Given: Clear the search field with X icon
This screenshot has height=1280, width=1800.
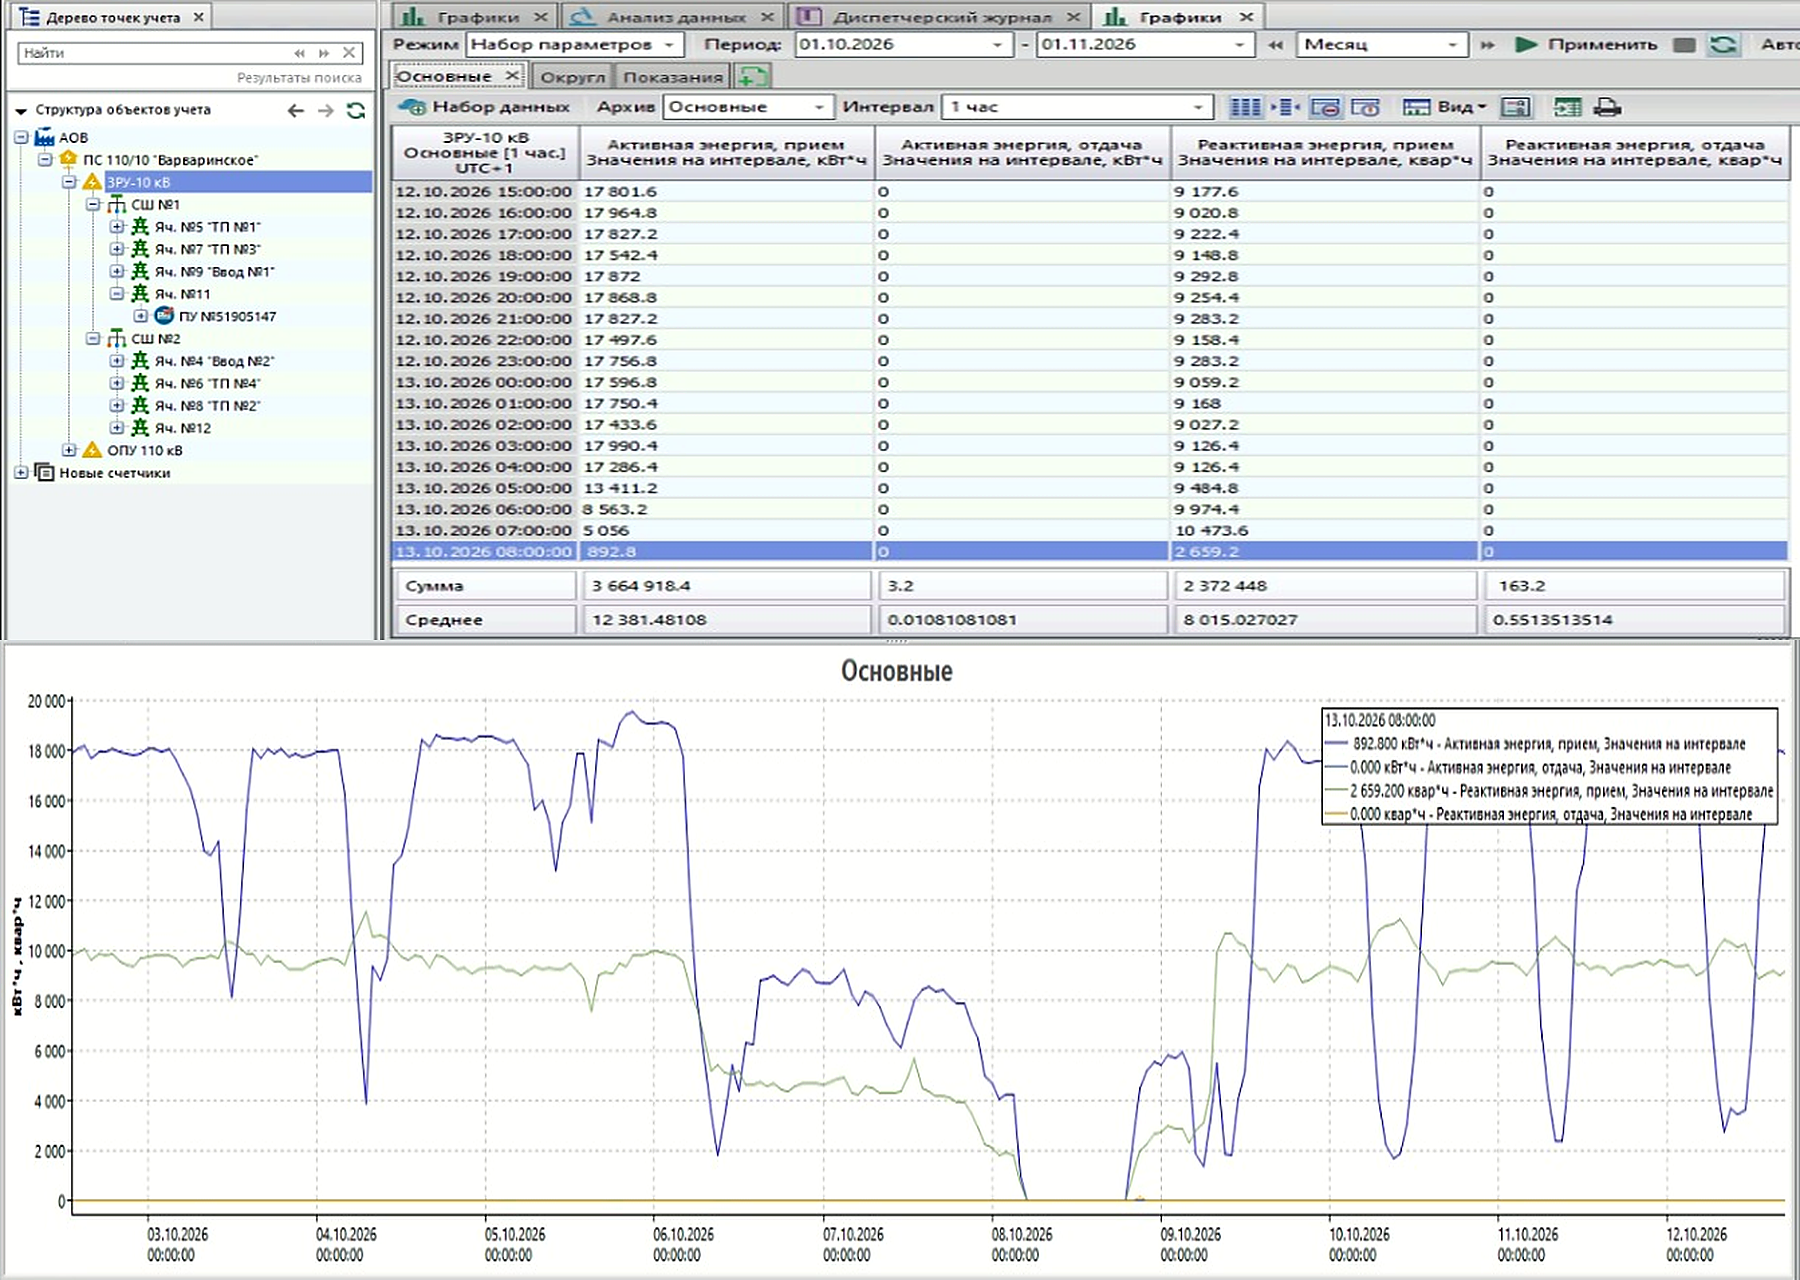Looking at the screenshot, I should point(349,53).
